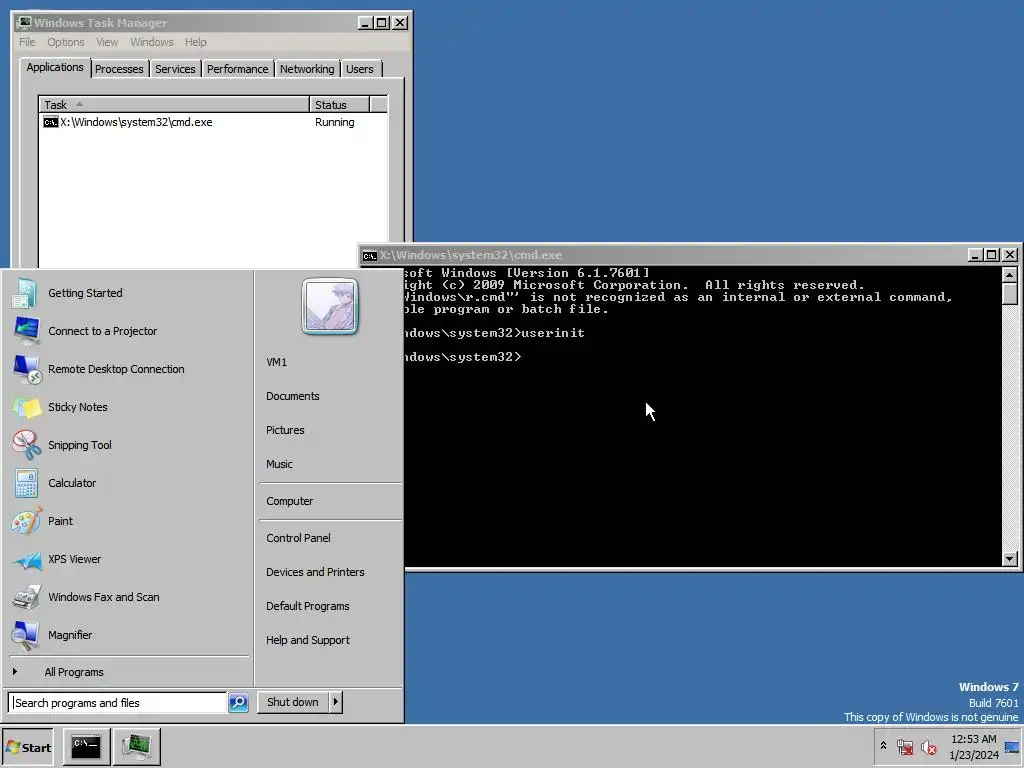The width and height of the screenshot is (1024, 768).
Task: Click the Task Manager taskbar button
Action: [x=136, y=746]
